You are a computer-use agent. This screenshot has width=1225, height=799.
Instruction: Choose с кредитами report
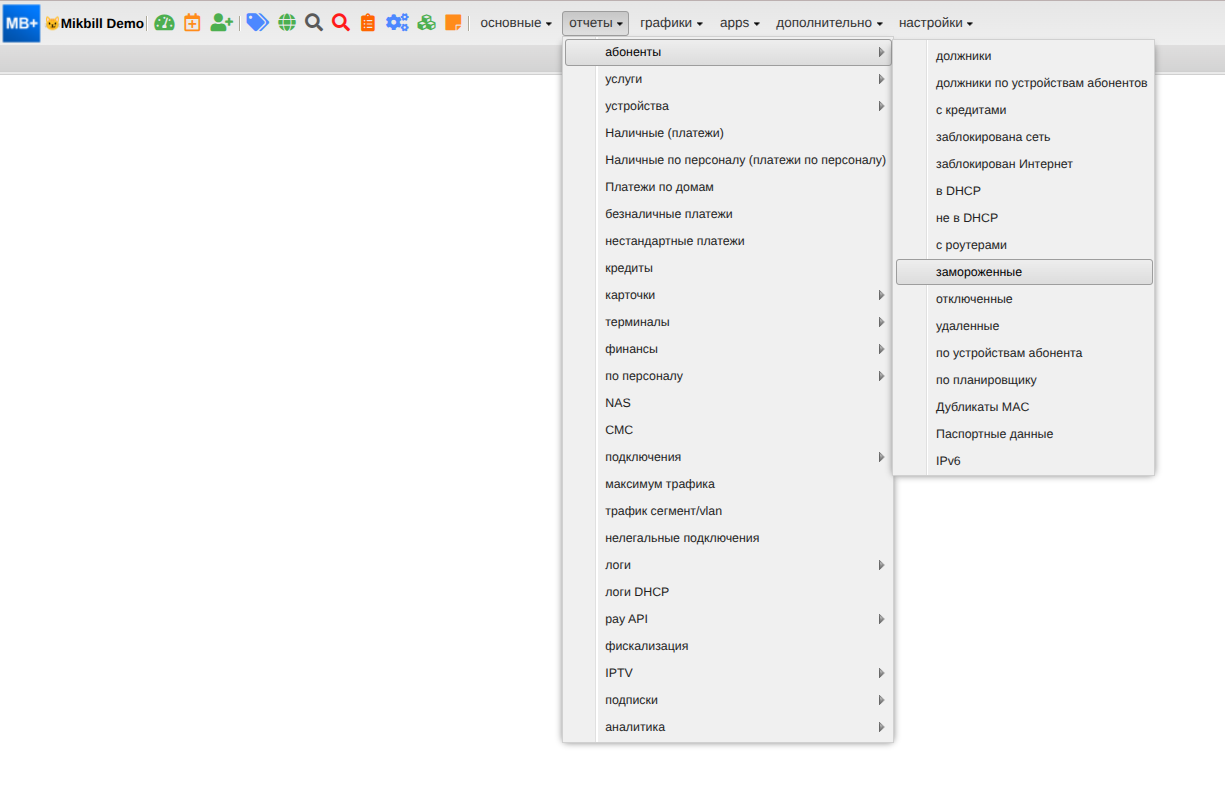1024,110
